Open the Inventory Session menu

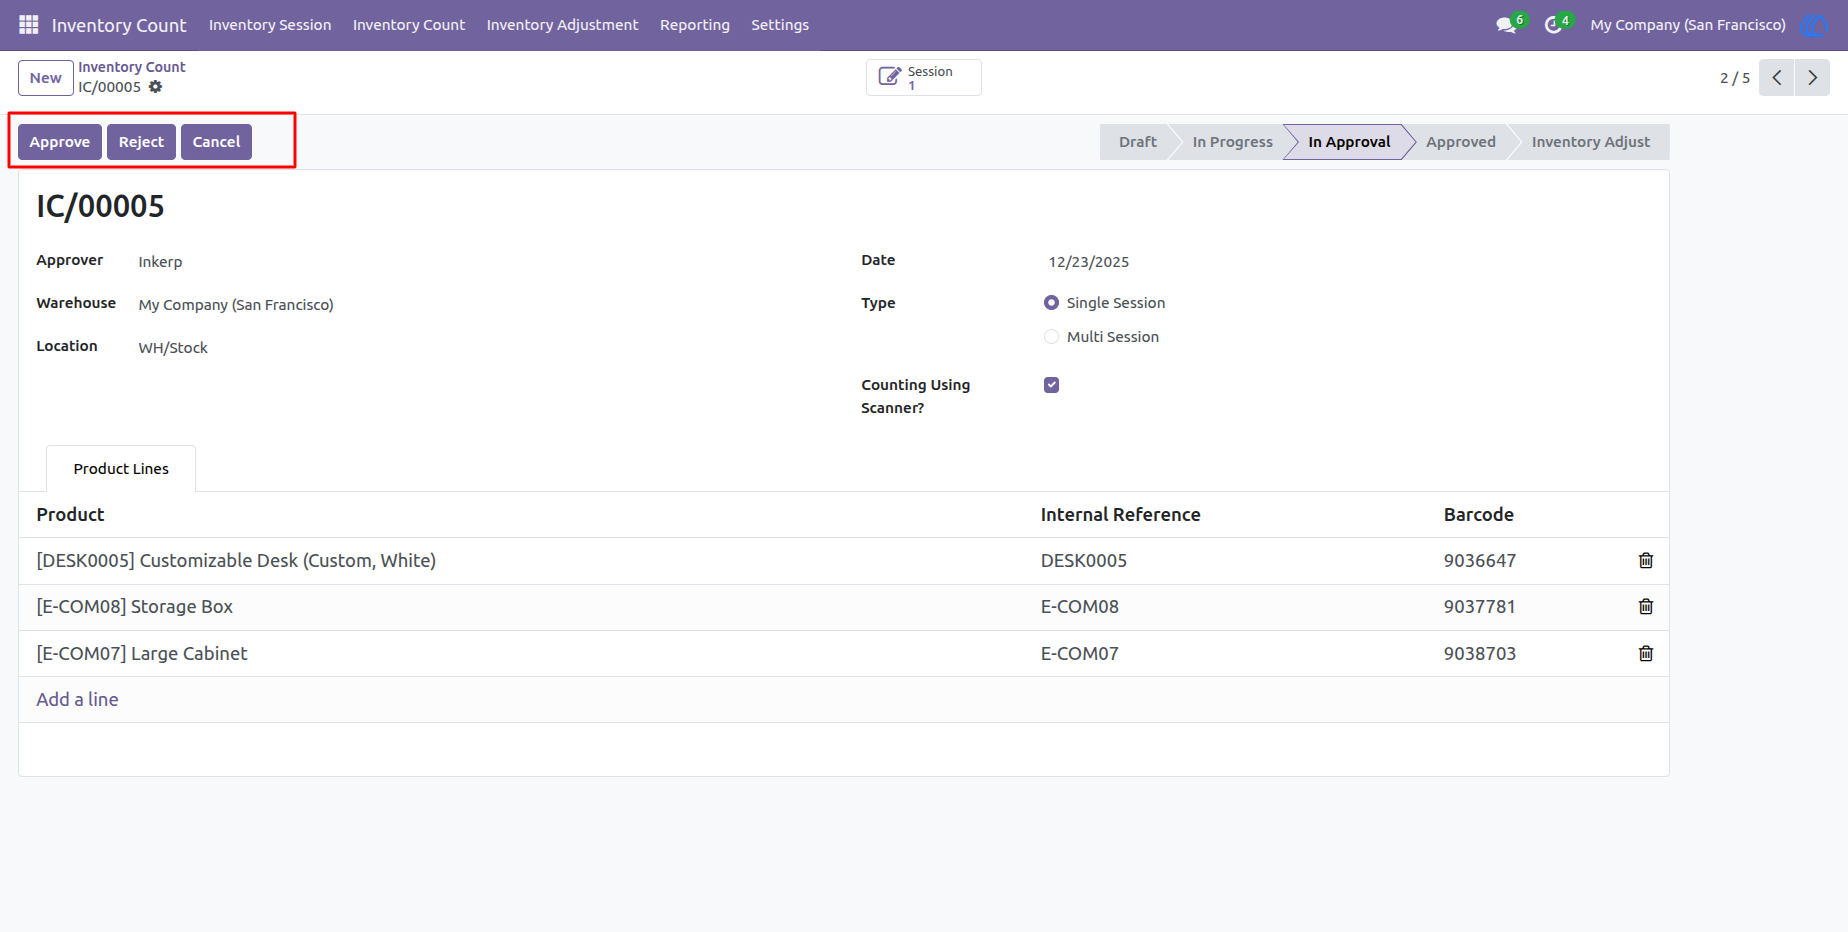[x=270, y=25]
